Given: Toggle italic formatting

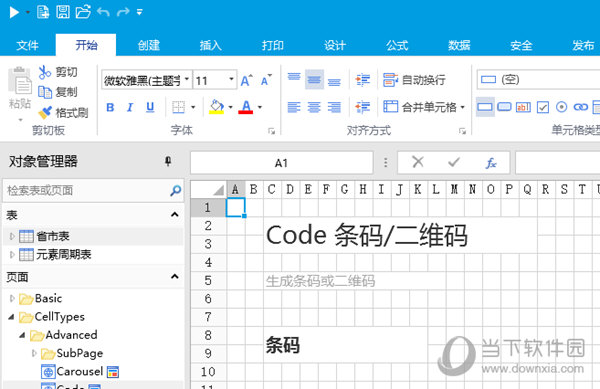Looking at the screenshot, I should pos(130,107).
